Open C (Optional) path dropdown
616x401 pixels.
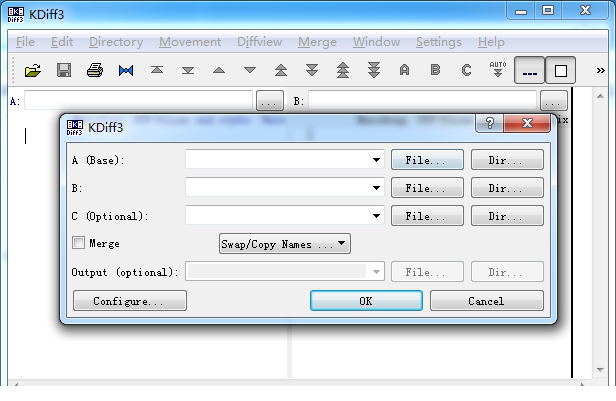[x=376, y=216]
